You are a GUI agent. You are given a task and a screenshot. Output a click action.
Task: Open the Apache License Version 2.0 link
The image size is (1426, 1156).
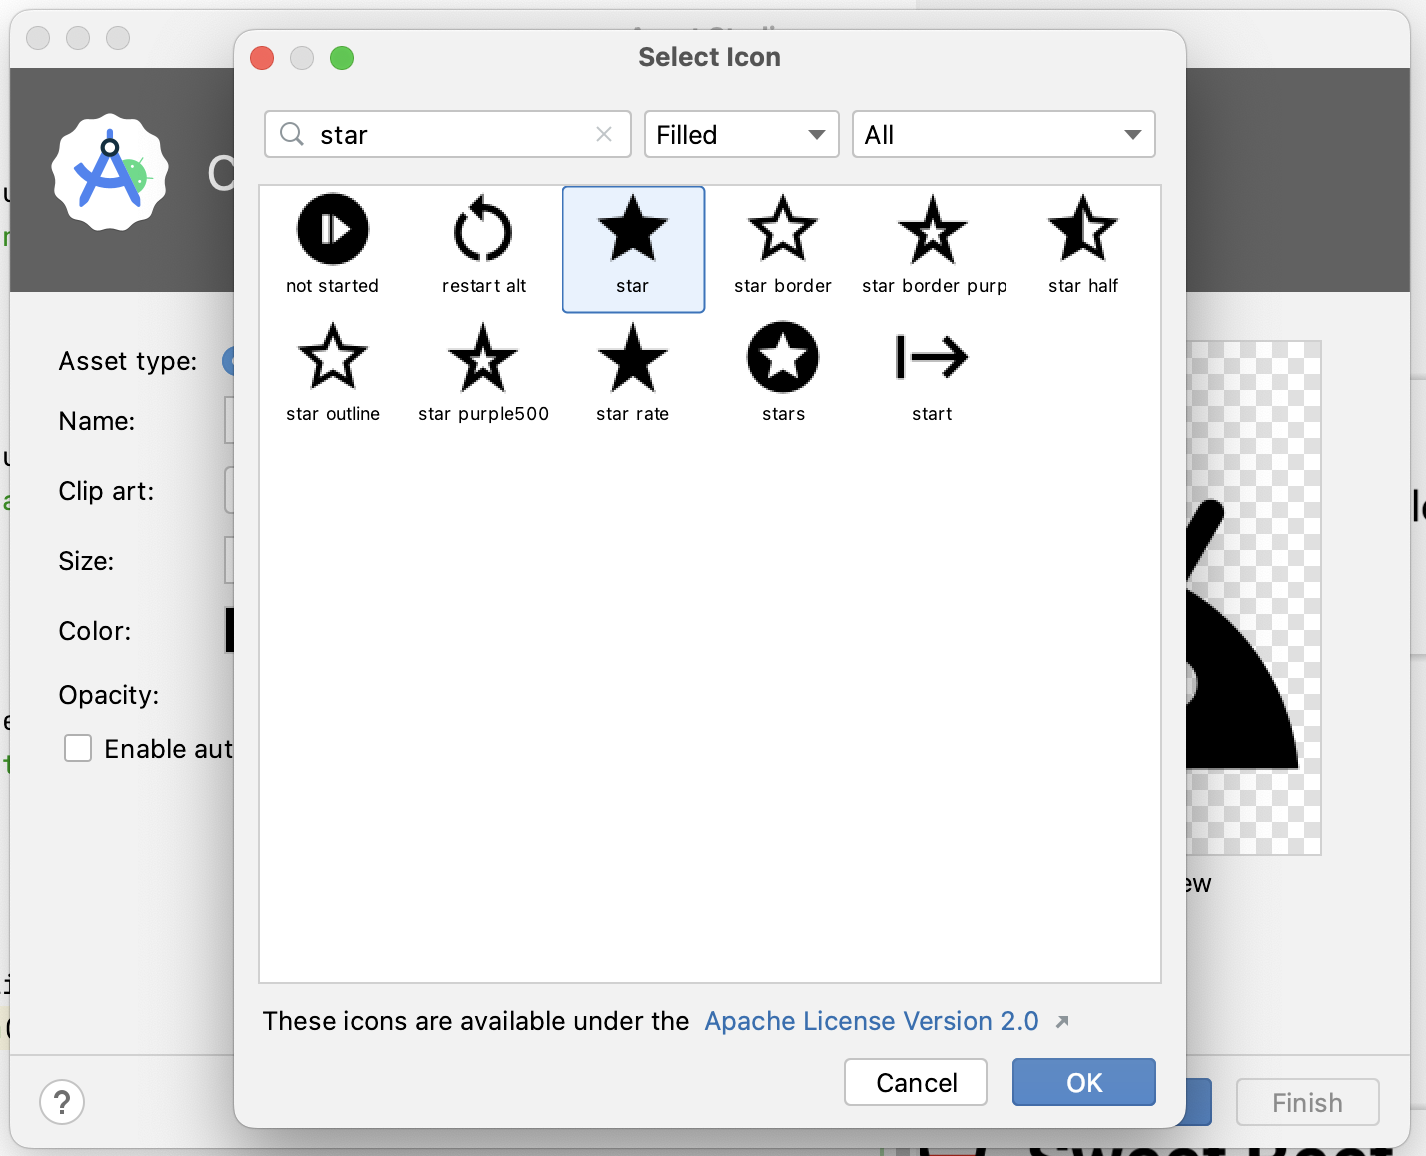click(871, 1021)
